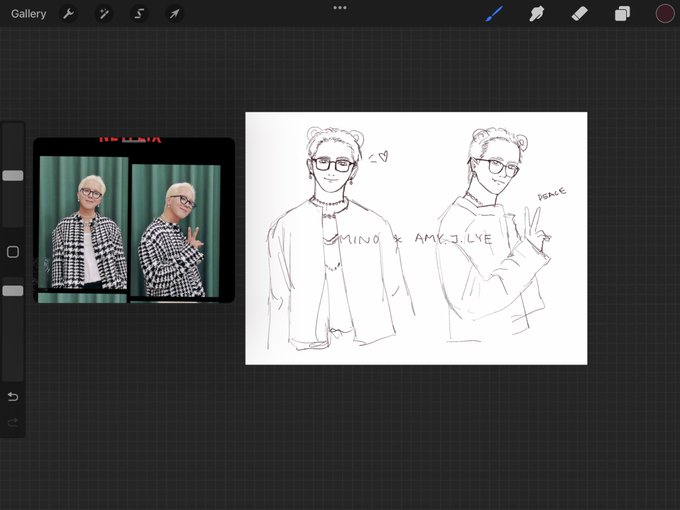Image resolution: width=680 pixels, height=510 pixels.
Task: Click the AMY.J.LYE signature on canvas
Action: (x=453, y=239)
